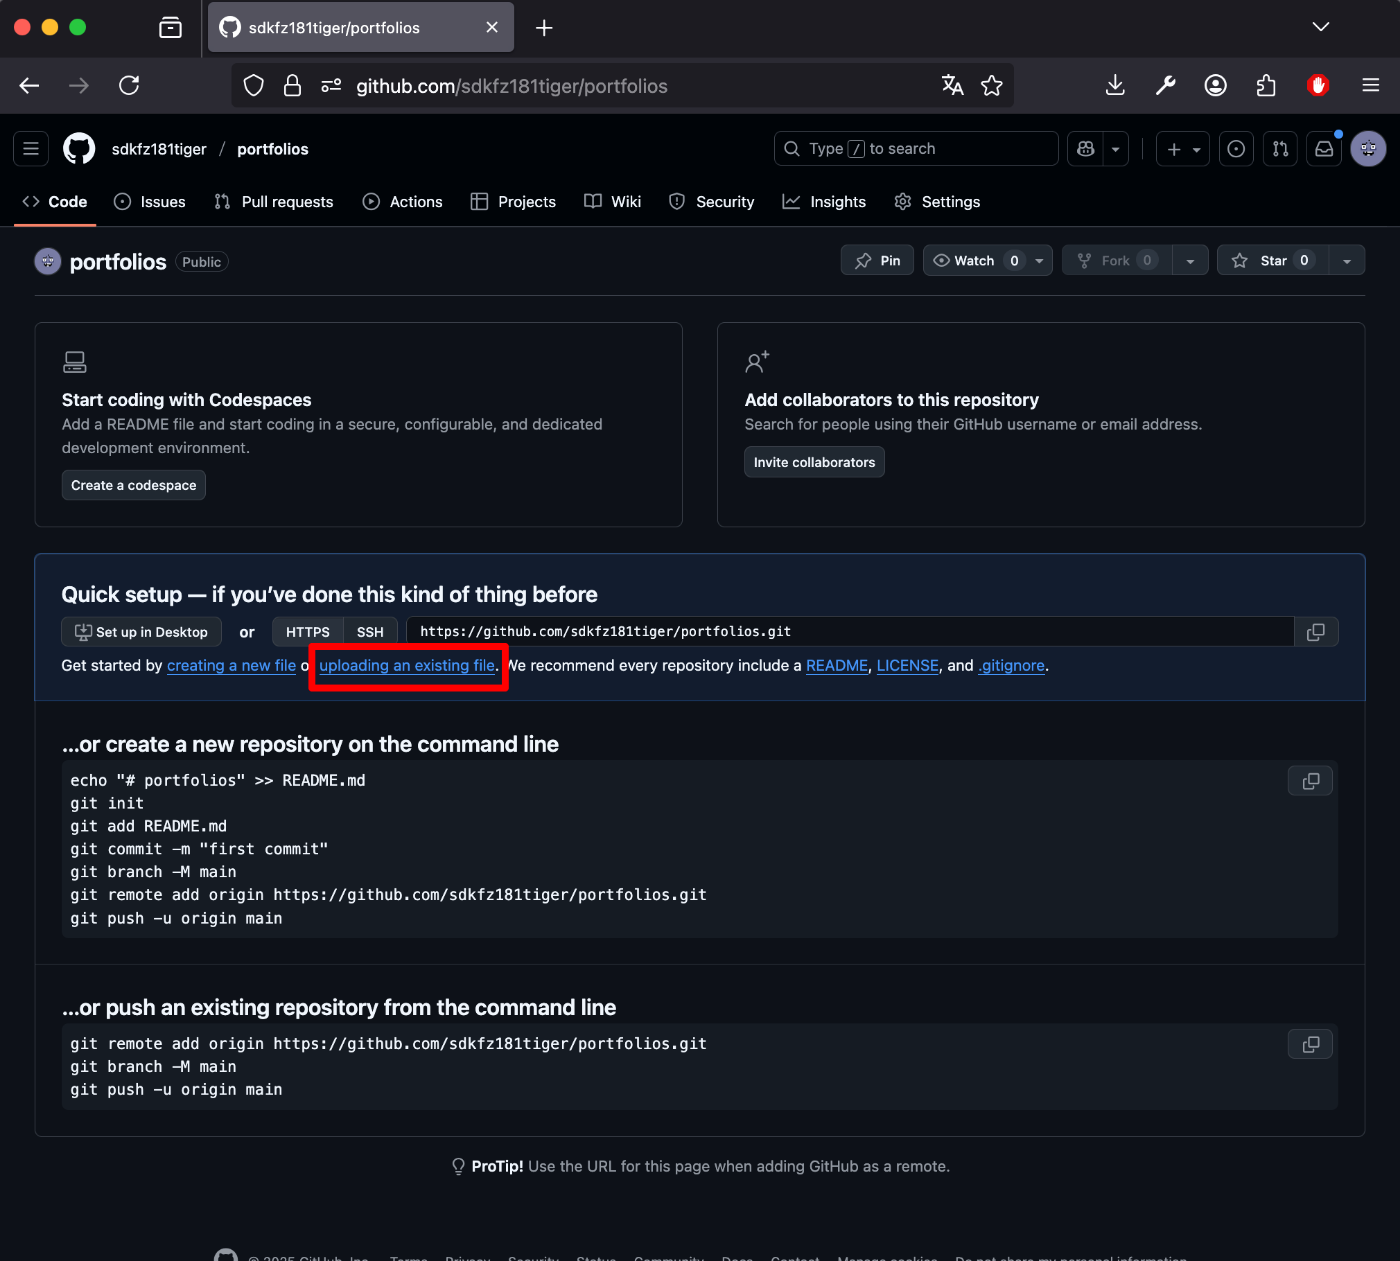Copy the push existing repository commands
Image resolution: width=1400 pixels, height=1261 pixels.
(1311, 1044)
